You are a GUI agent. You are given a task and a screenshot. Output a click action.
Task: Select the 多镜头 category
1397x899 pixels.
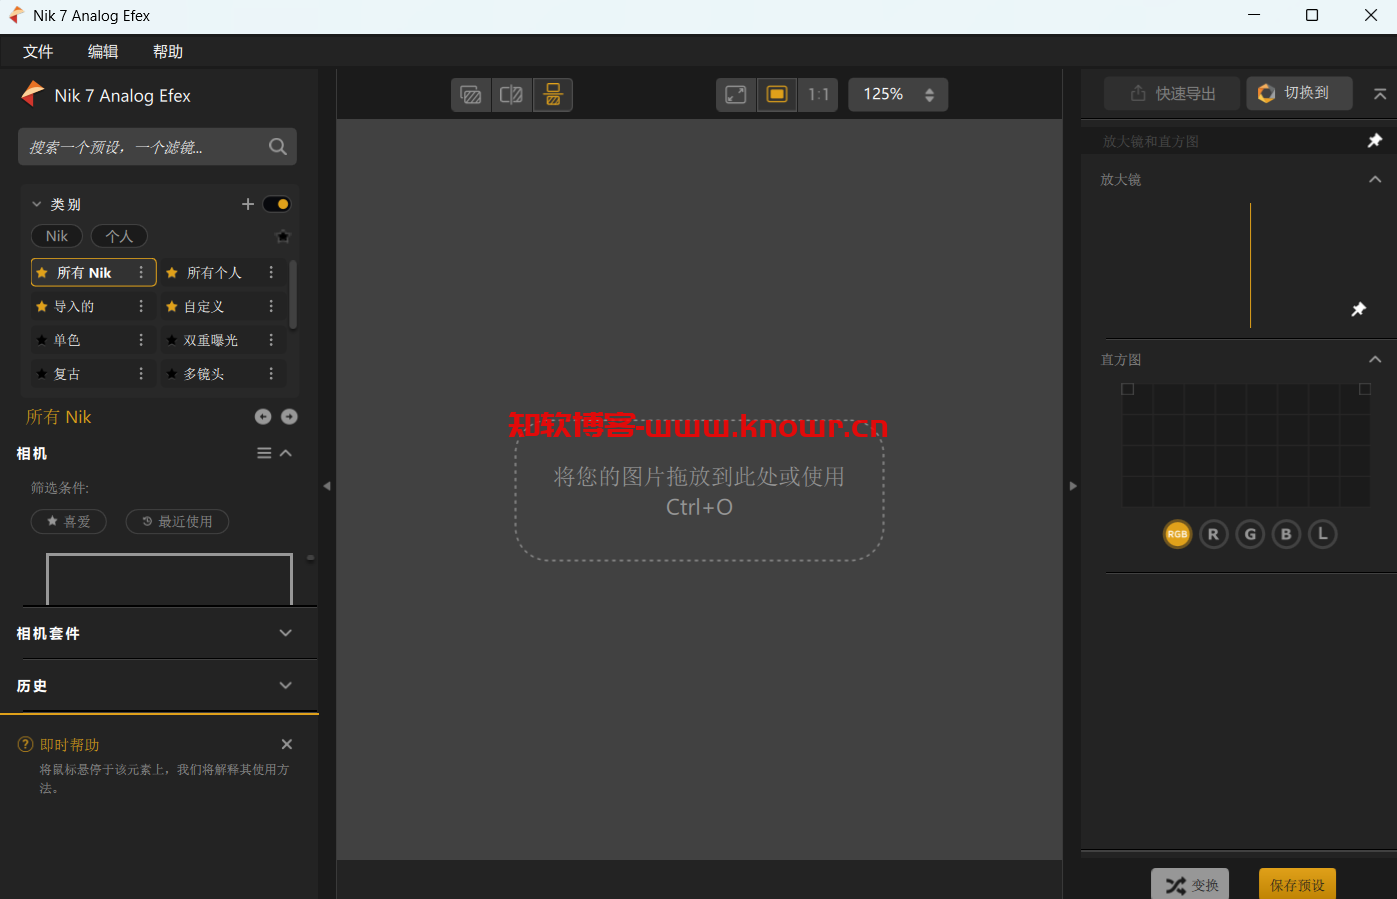click(224, 374)
